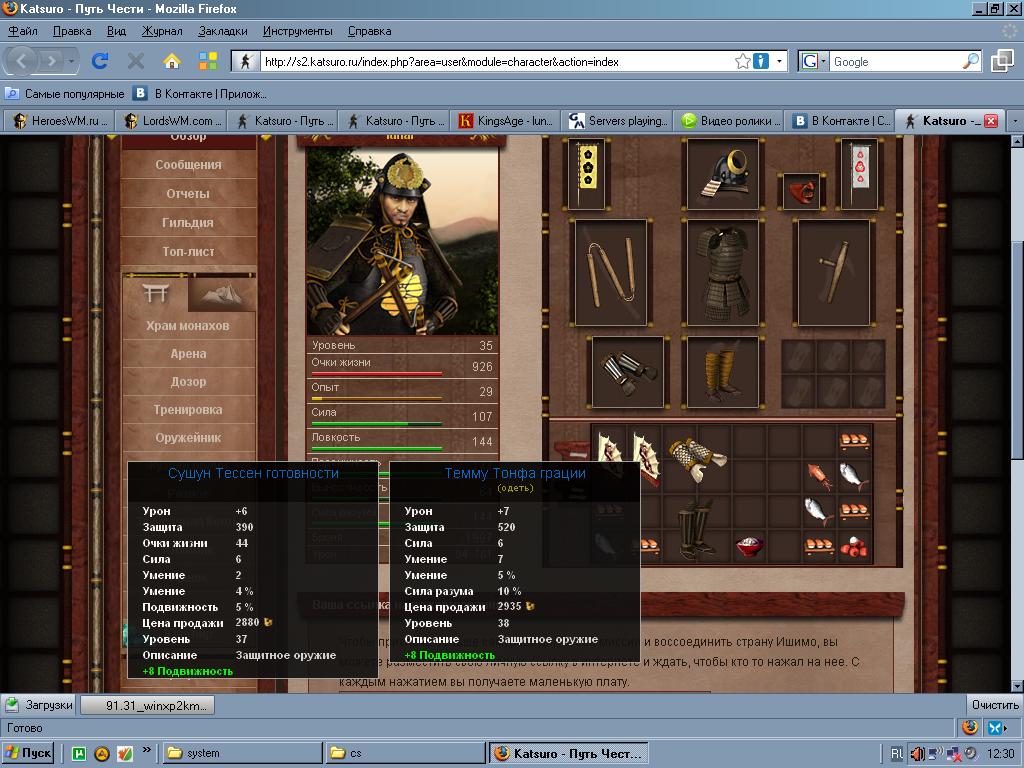Open the list all tabs dropdown
1024x768 pixels.
coord(1014,121)
